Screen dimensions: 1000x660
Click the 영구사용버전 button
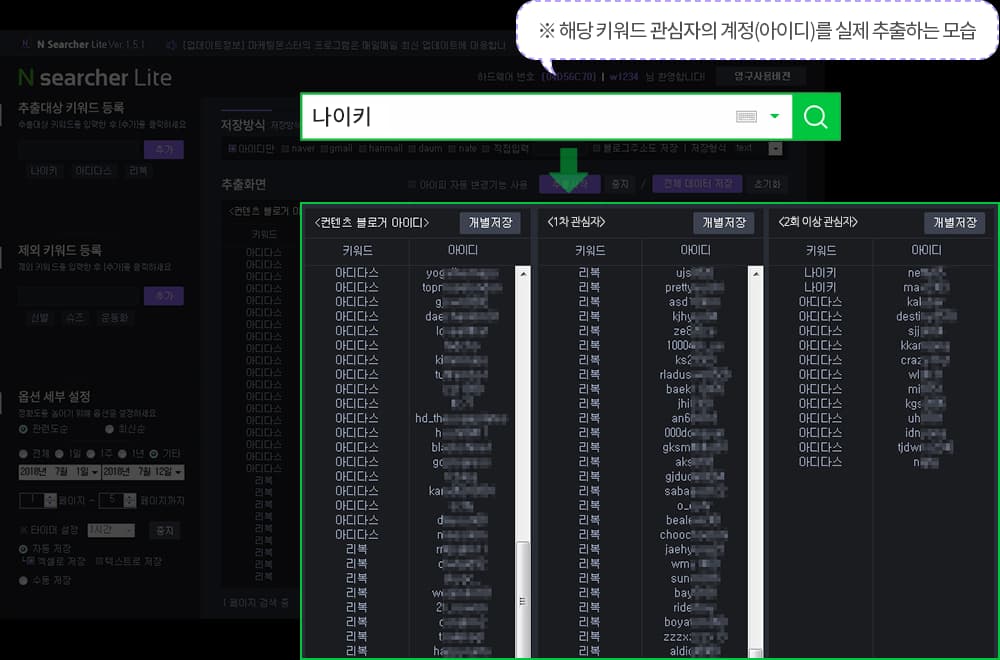pyautogui.click(x=762, y=77)
